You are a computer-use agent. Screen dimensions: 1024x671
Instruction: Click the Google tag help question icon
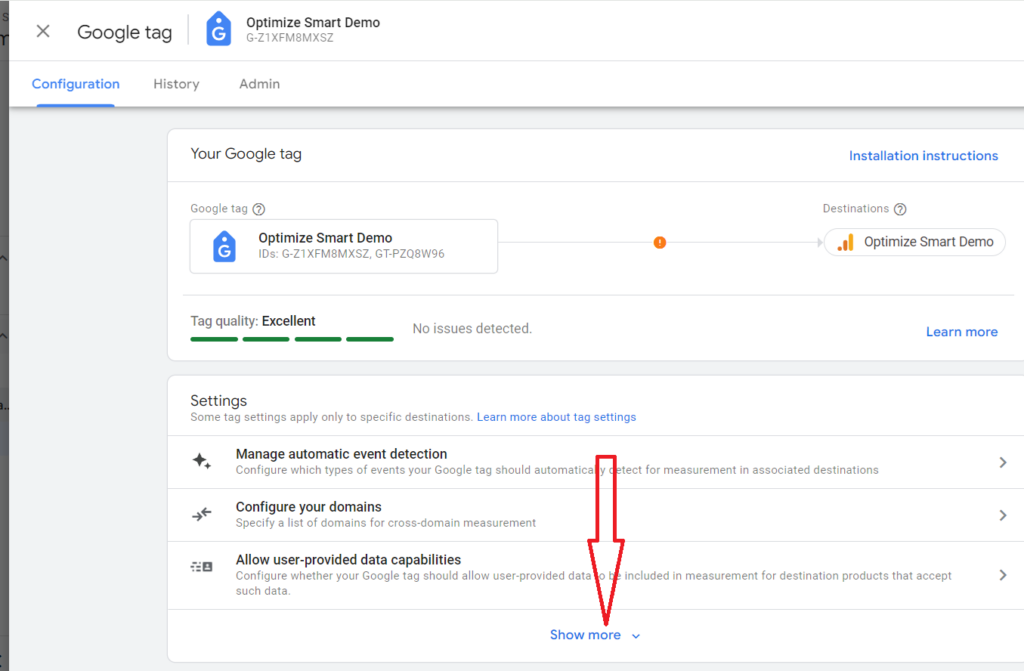[259, 209]
